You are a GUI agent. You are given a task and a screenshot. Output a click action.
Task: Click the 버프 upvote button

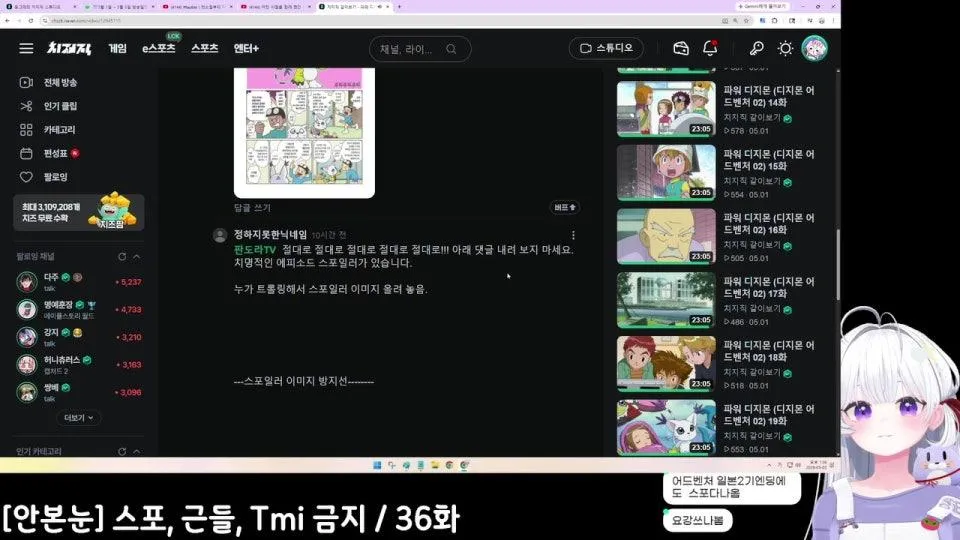564,208
